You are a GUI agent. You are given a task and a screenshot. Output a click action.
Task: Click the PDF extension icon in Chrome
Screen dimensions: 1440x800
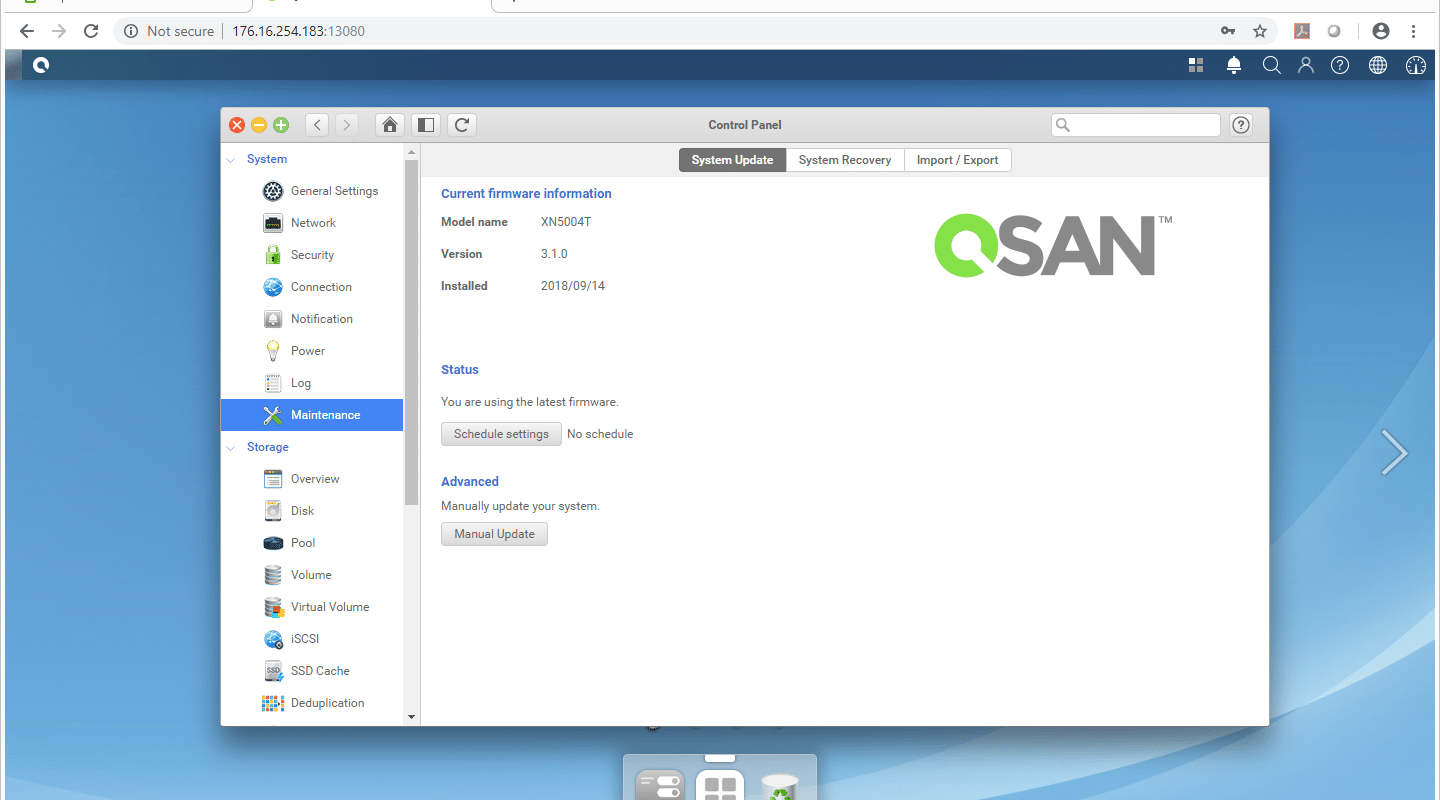coord(1302,31)
